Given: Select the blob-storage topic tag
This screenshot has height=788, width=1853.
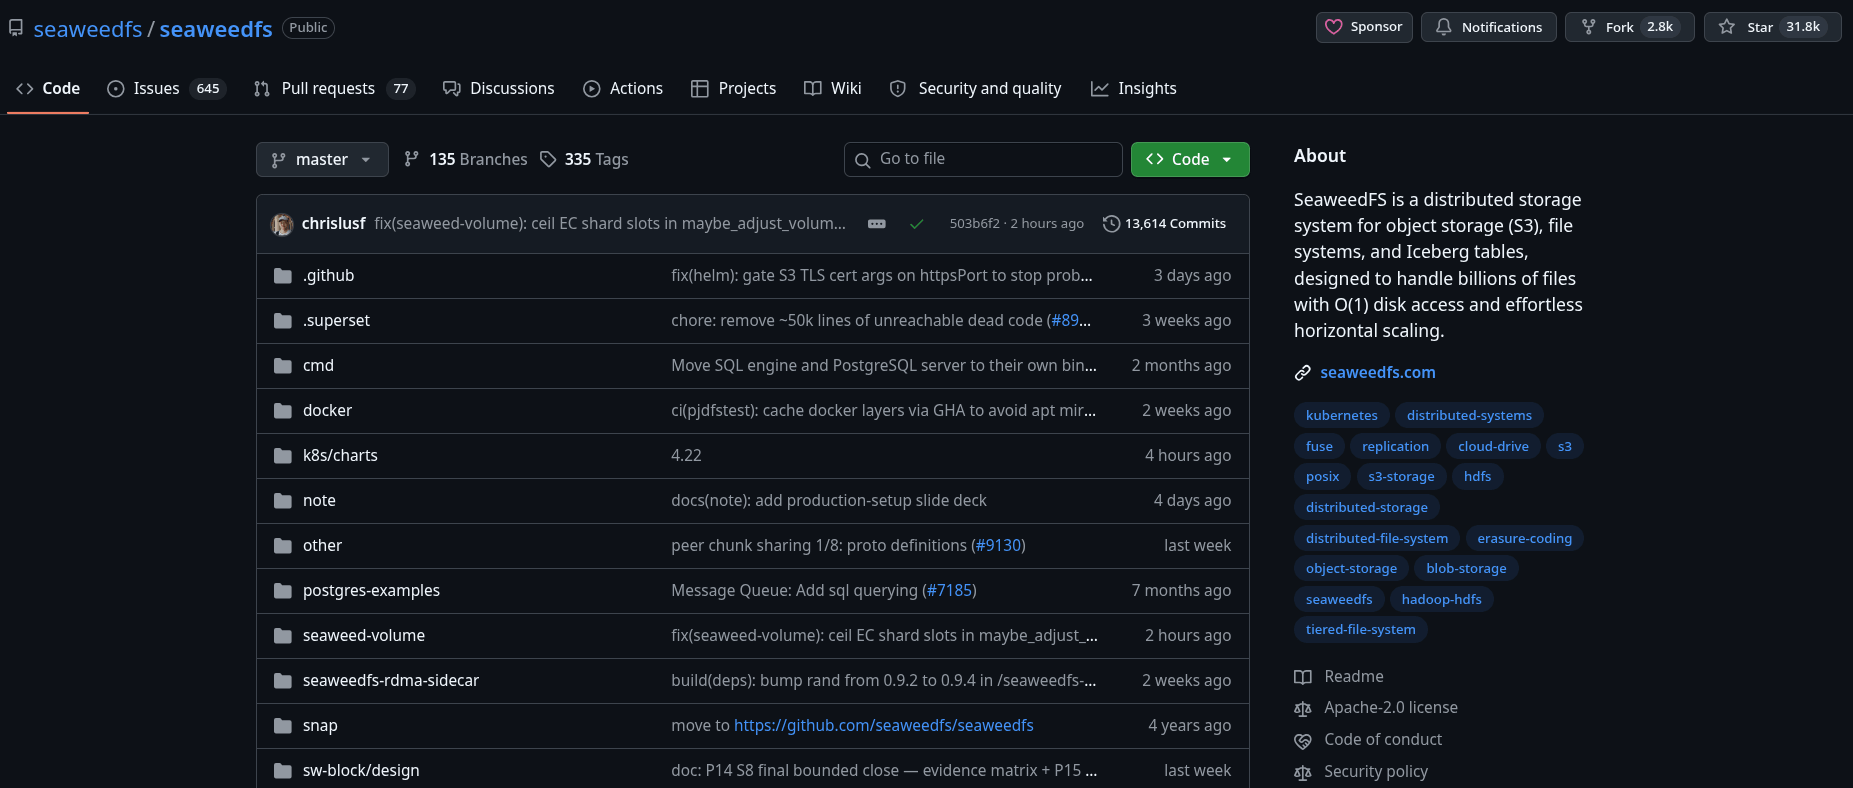Looking at the screenshot, I should (x=1466, y=569).
